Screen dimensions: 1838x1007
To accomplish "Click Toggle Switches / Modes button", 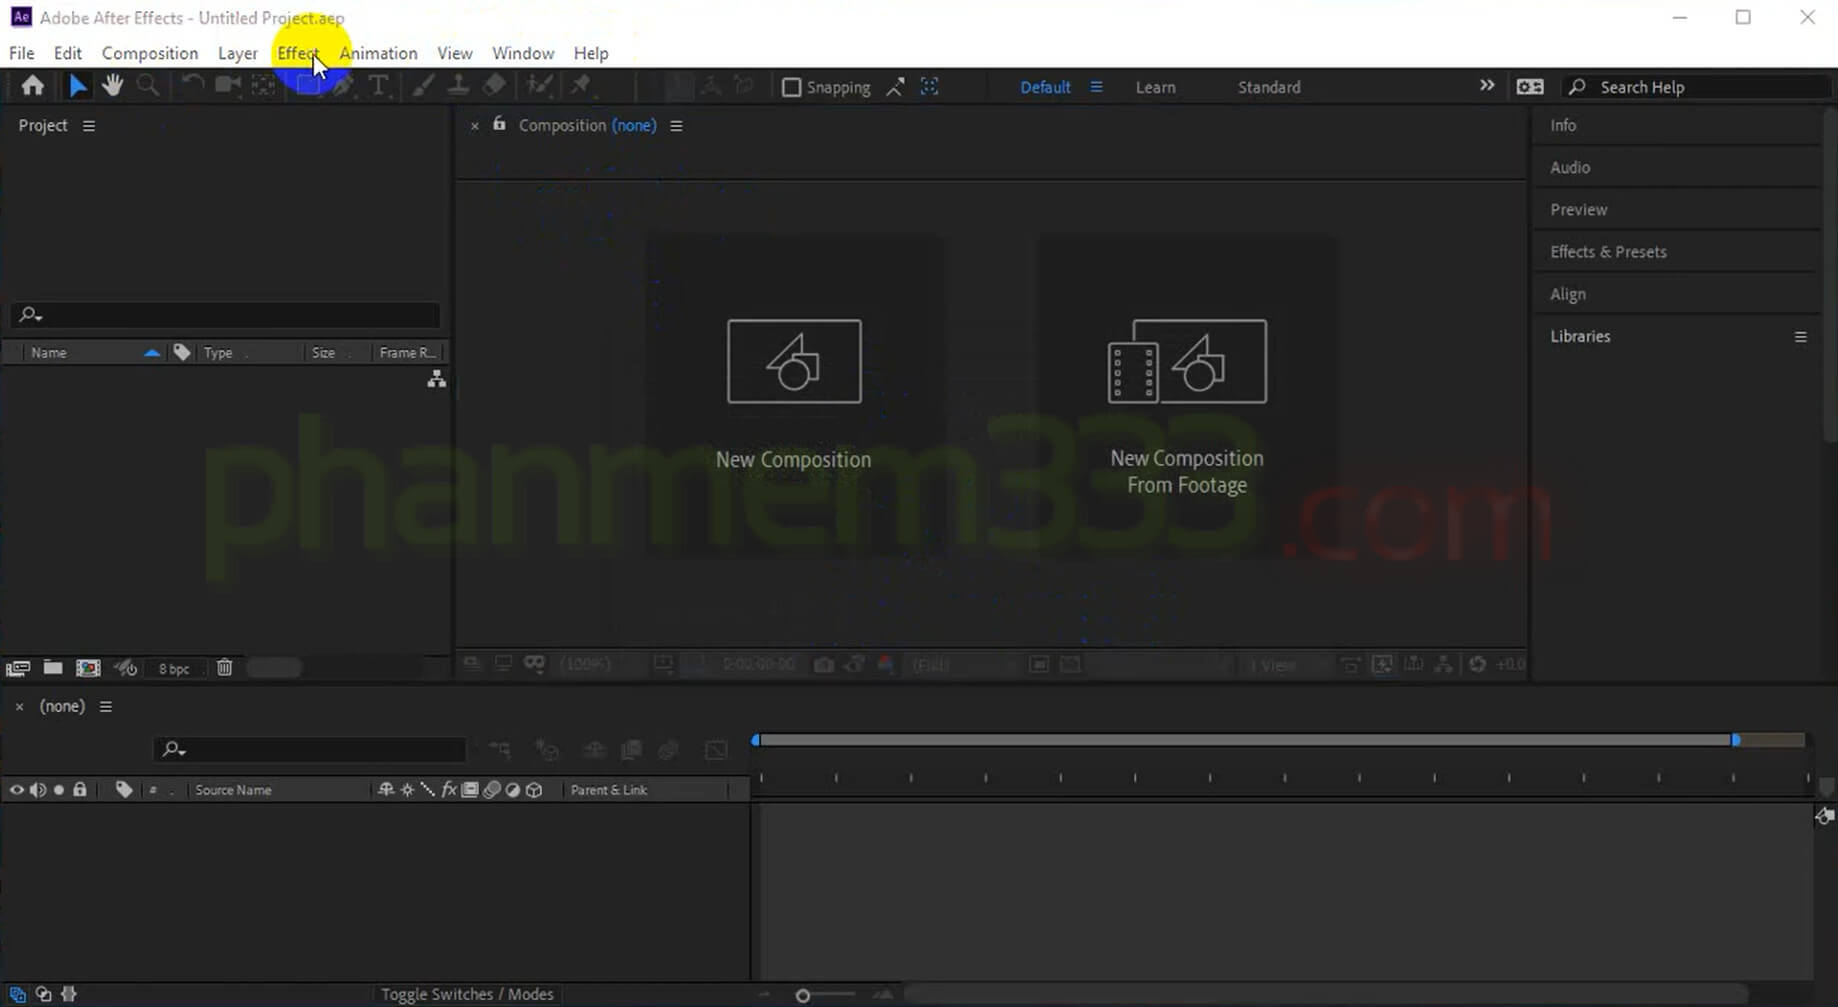I will coord(467,994).
